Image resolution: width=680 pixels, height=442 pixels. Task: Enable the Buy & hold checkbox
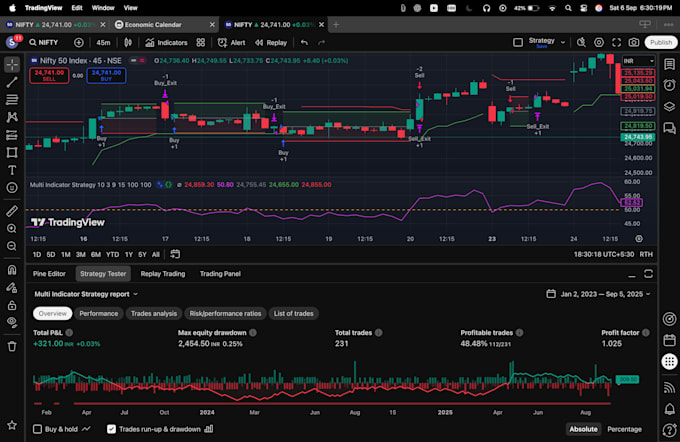click(38, 429)
